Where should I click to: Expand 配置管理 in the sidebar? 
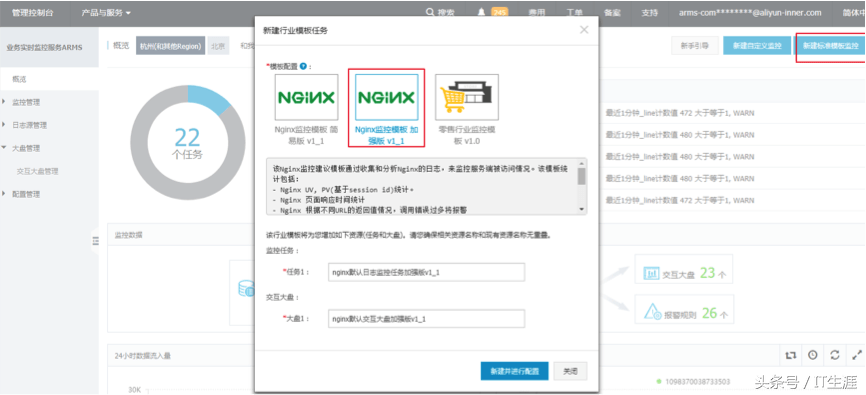pyautogui.click(x=25, y=194)
